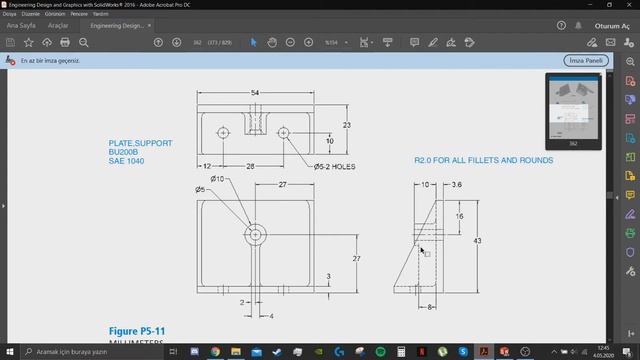This screenshot has width=640, height=360.
Task: Open the sign document tool
Action: [451, 42]
